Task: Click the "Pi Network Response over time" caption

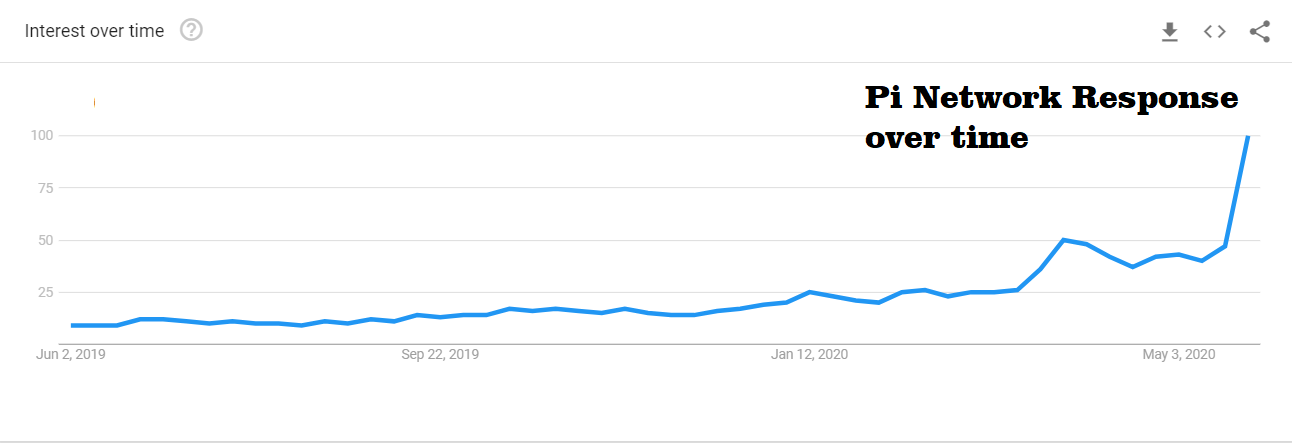Action: pos(1051,117)
